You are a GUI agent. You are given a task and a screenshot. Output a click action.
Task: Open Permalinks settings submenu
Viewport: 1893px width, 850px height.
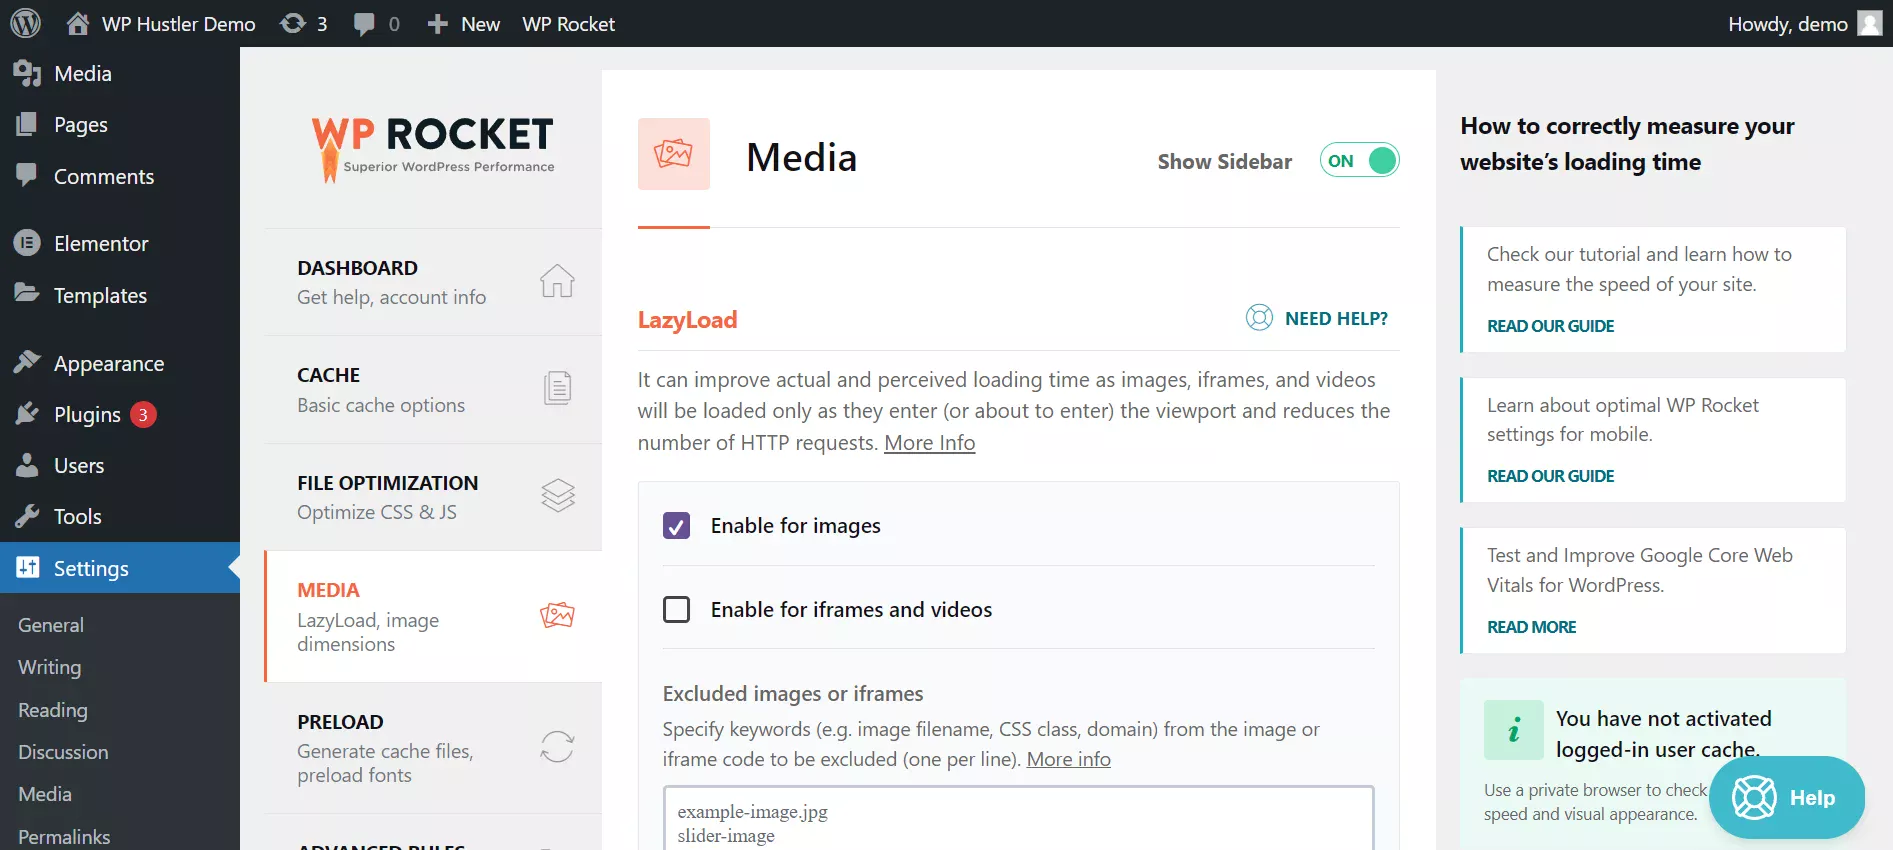pos(64,837)
